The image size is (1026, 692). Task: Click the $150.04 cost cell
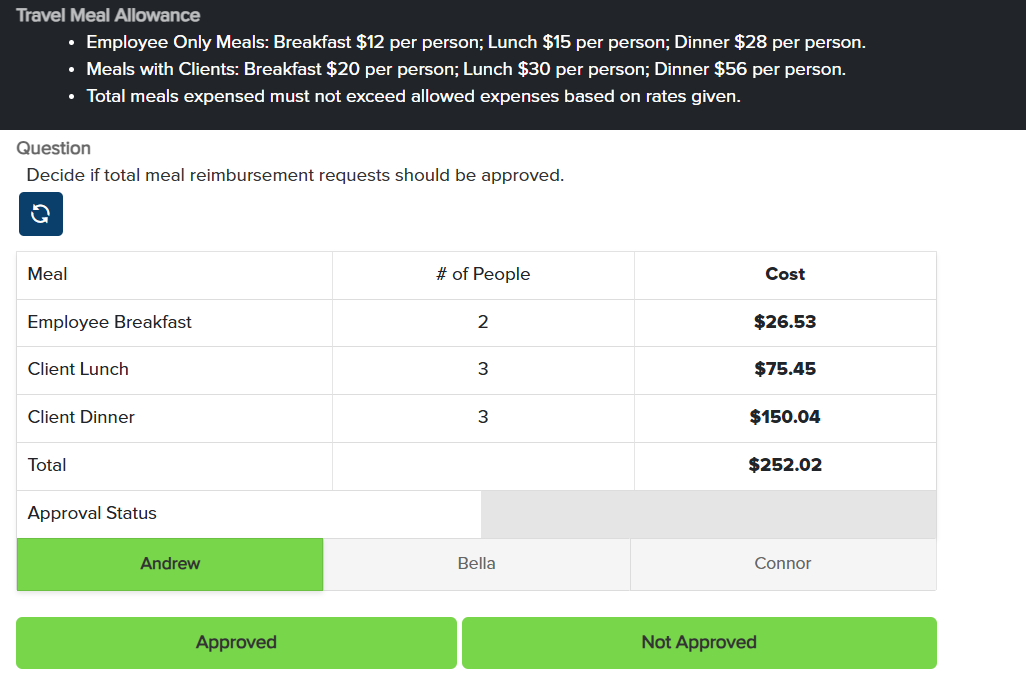pos(784,417)
